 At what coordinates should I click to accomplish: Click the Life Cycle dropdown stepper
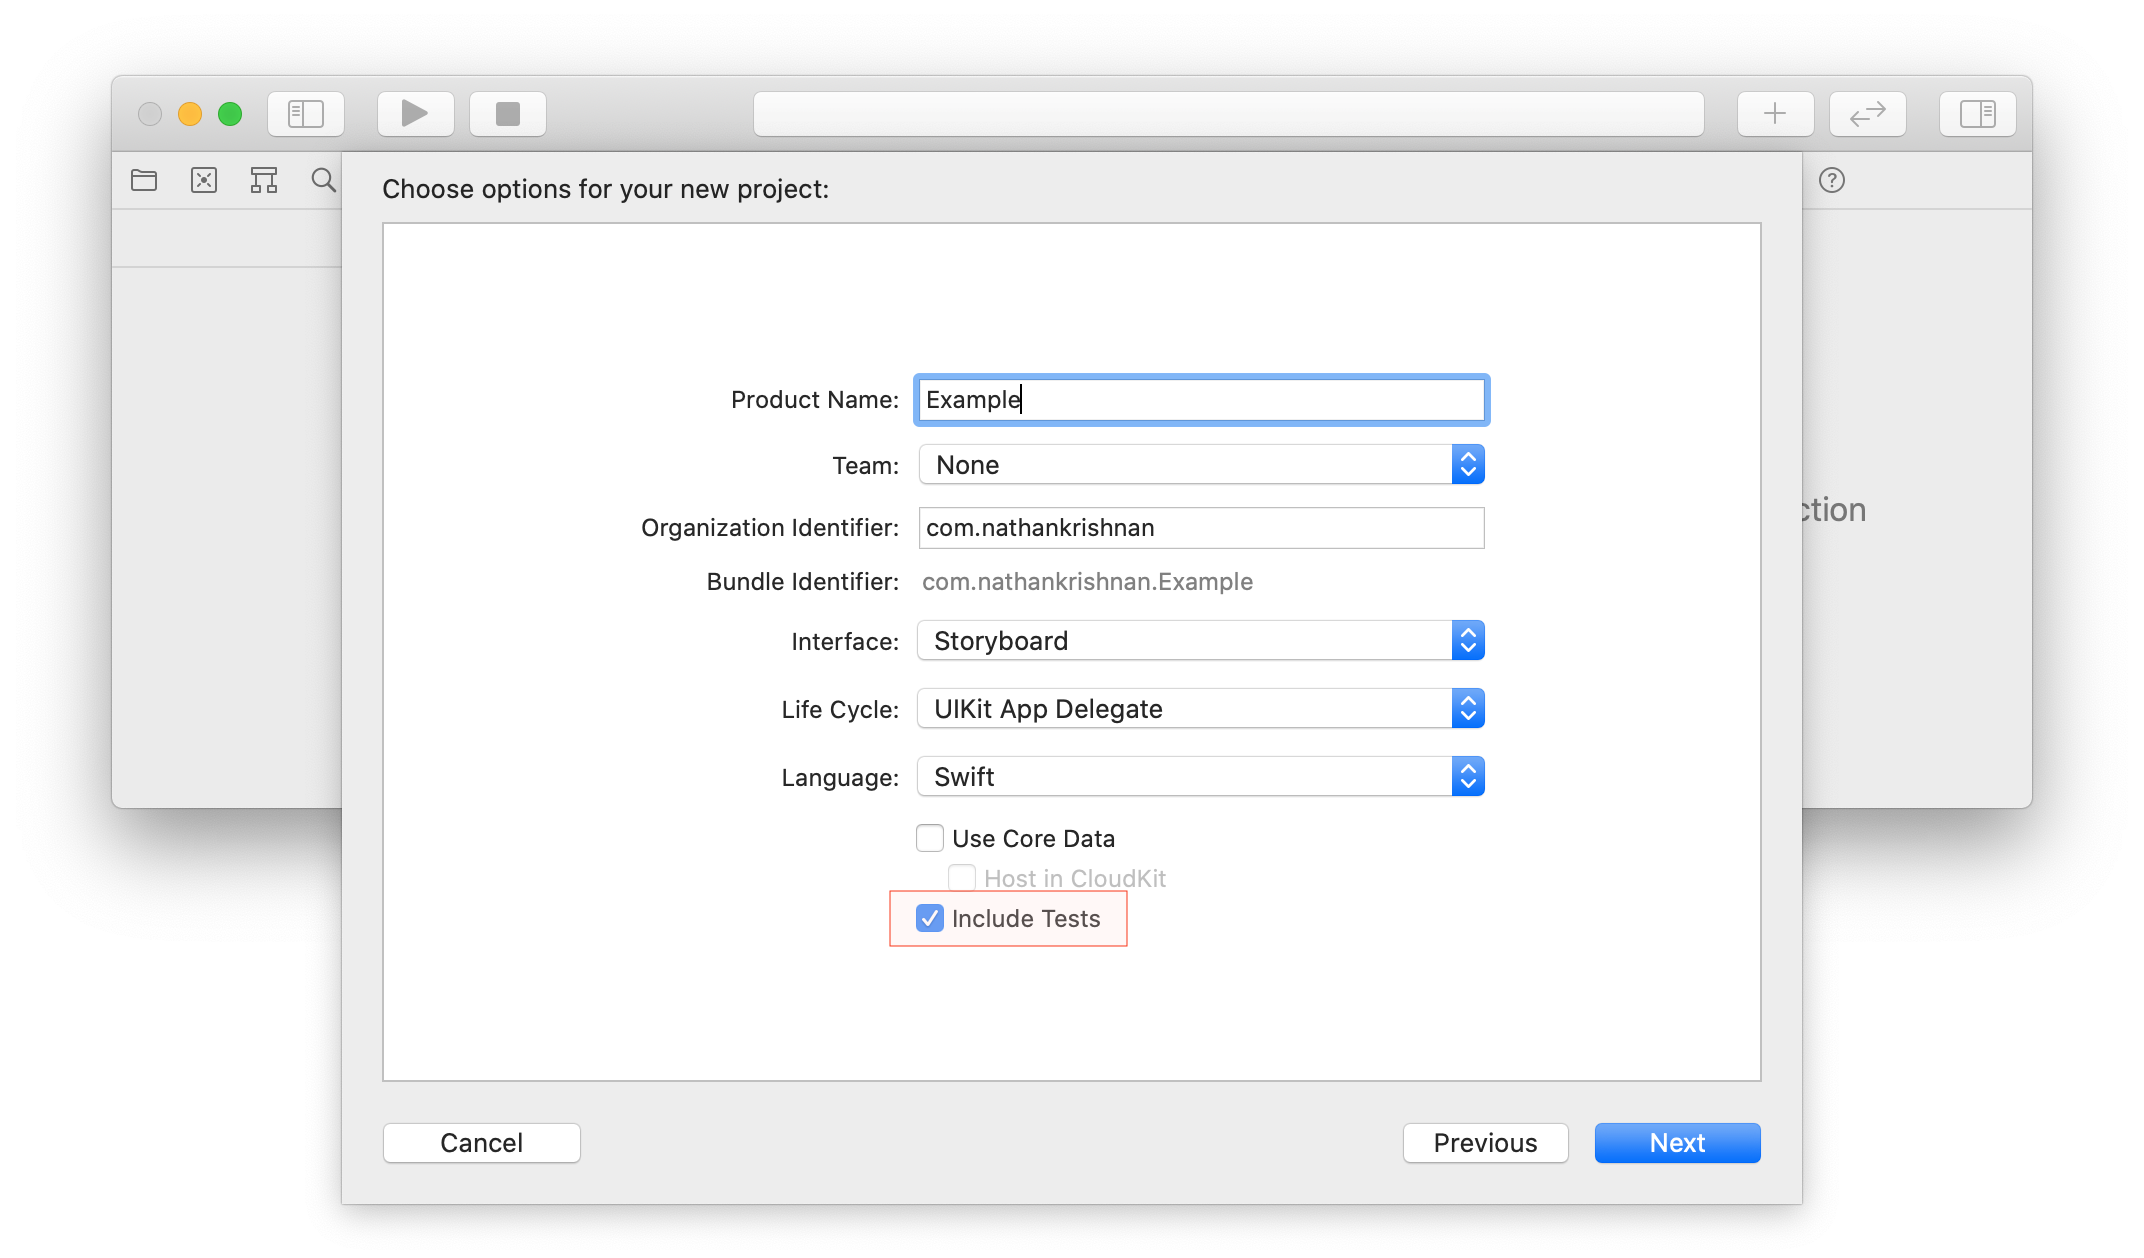[1467, 708]
